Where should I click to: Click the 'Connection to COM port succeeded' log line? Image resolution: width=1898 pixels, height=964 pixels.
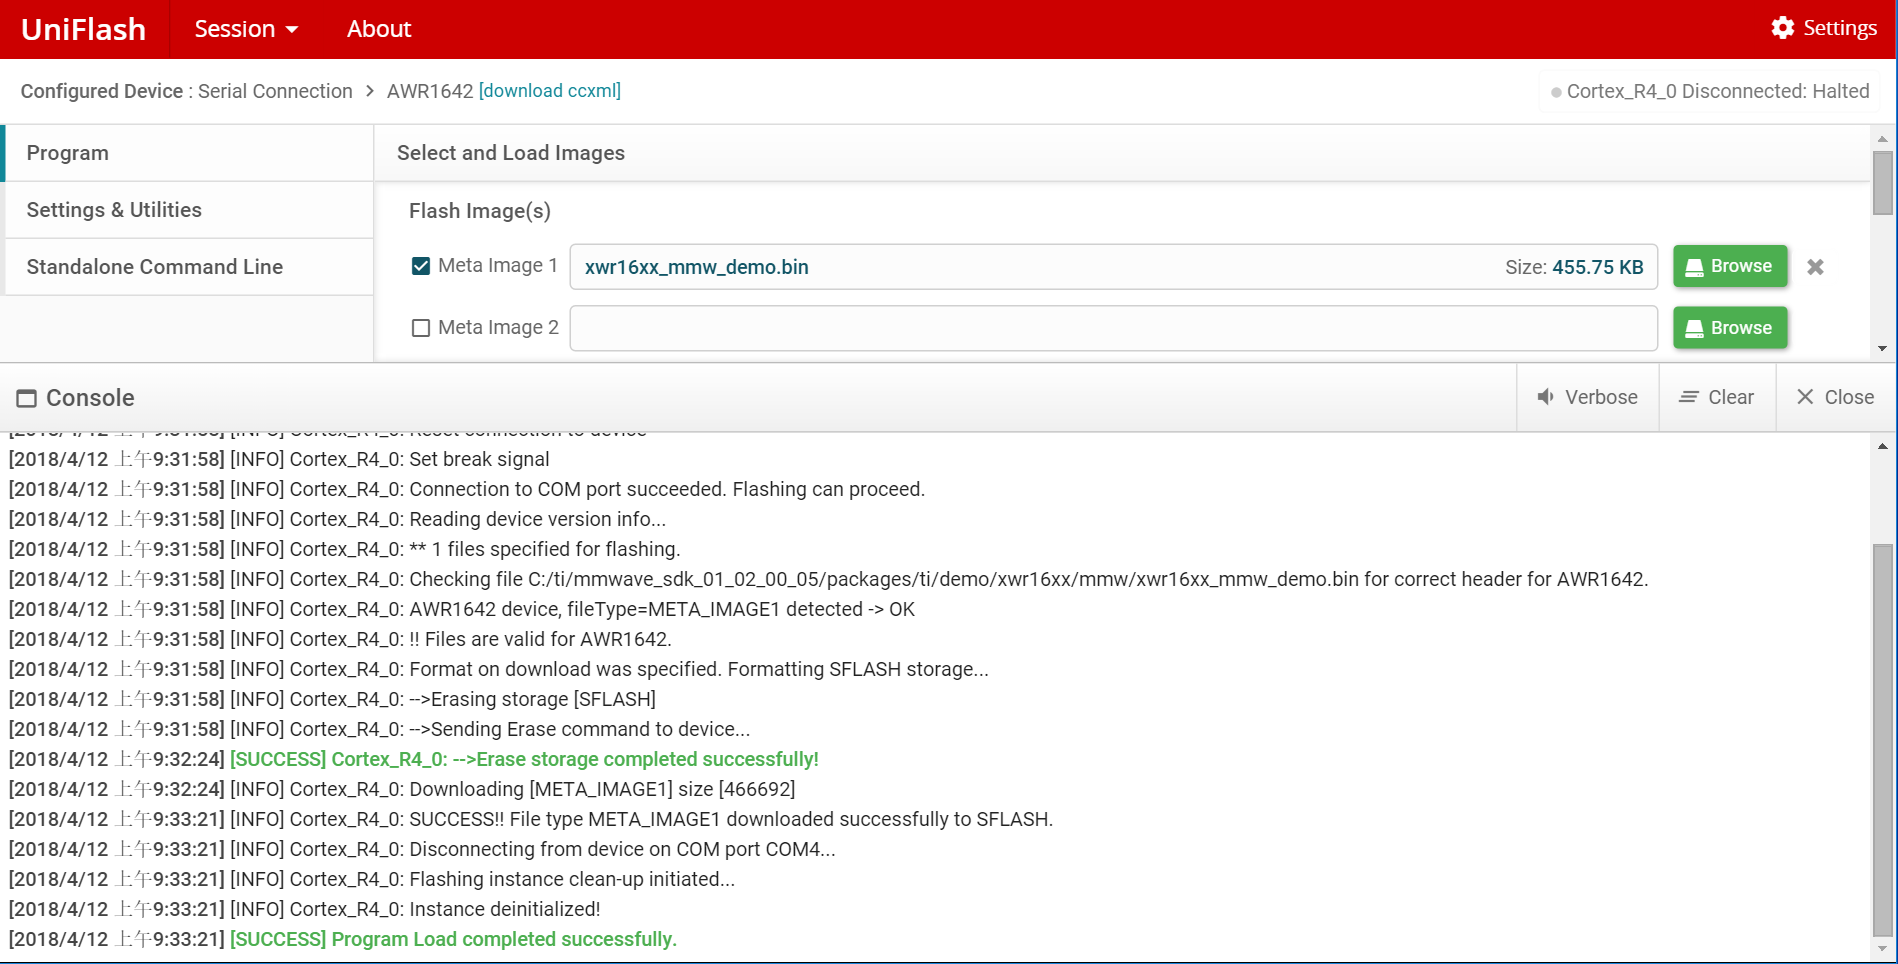point(467,489)
